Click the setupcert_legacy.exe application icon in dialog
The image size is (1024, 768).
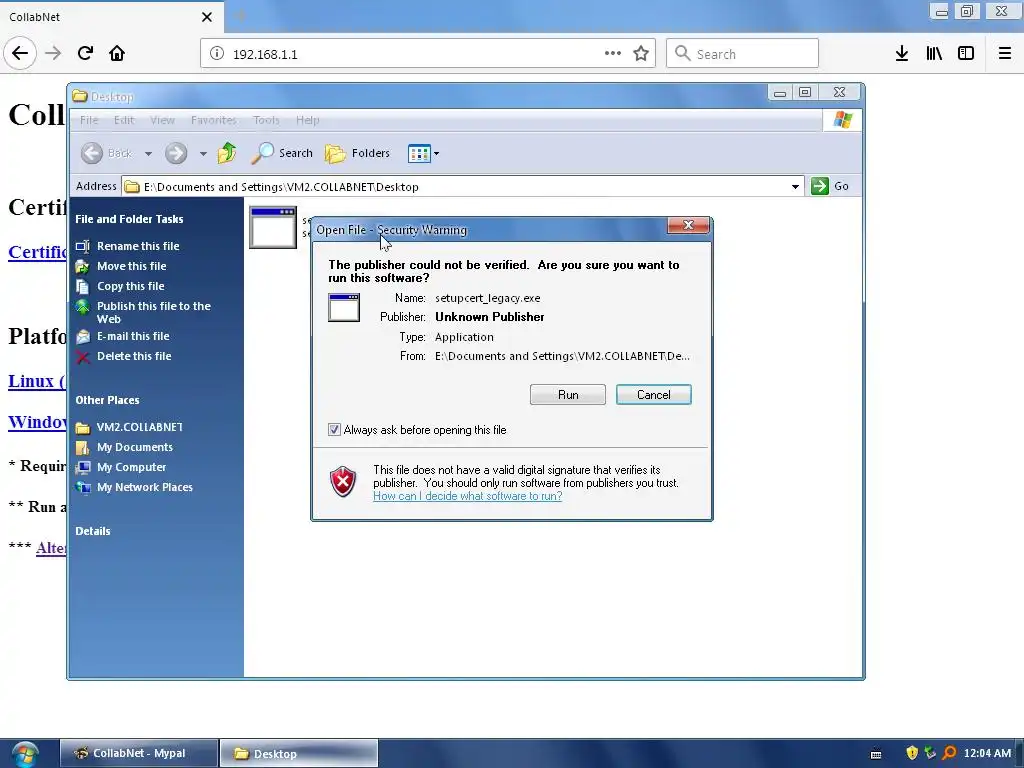344,308
